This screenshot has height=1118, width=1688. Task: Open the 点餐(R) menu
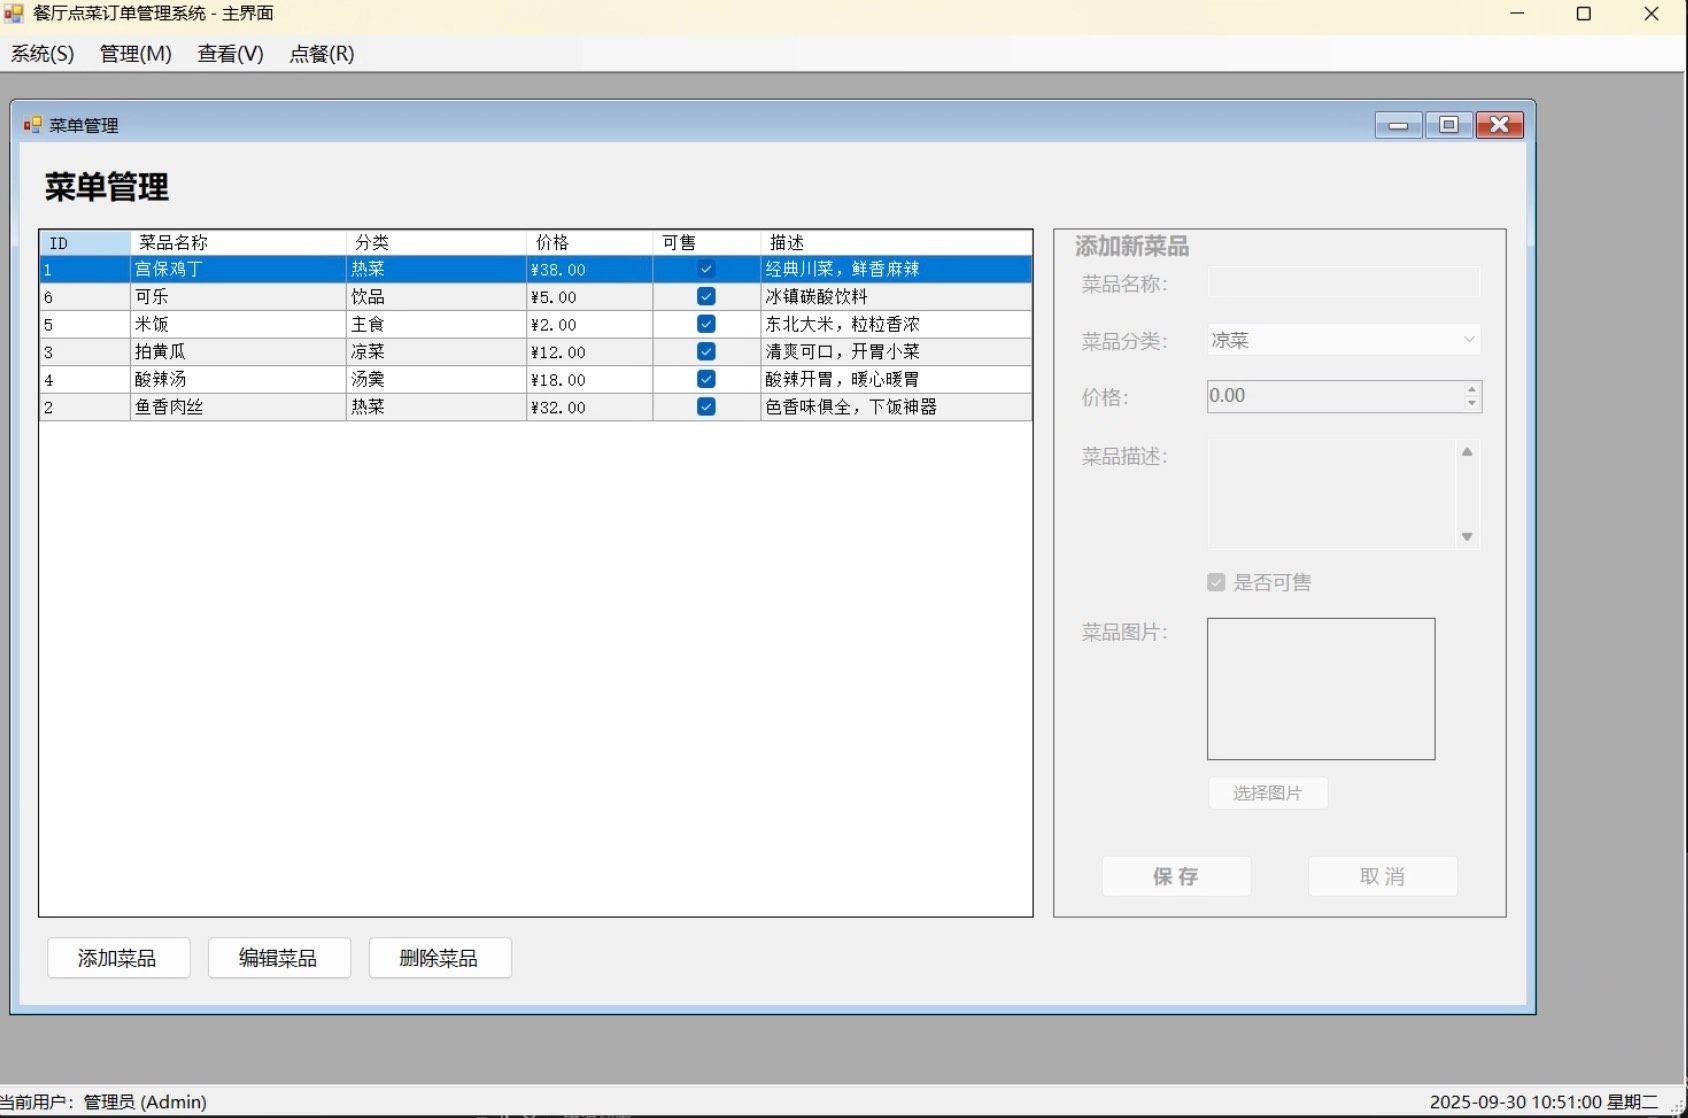(x=321, y=54)
